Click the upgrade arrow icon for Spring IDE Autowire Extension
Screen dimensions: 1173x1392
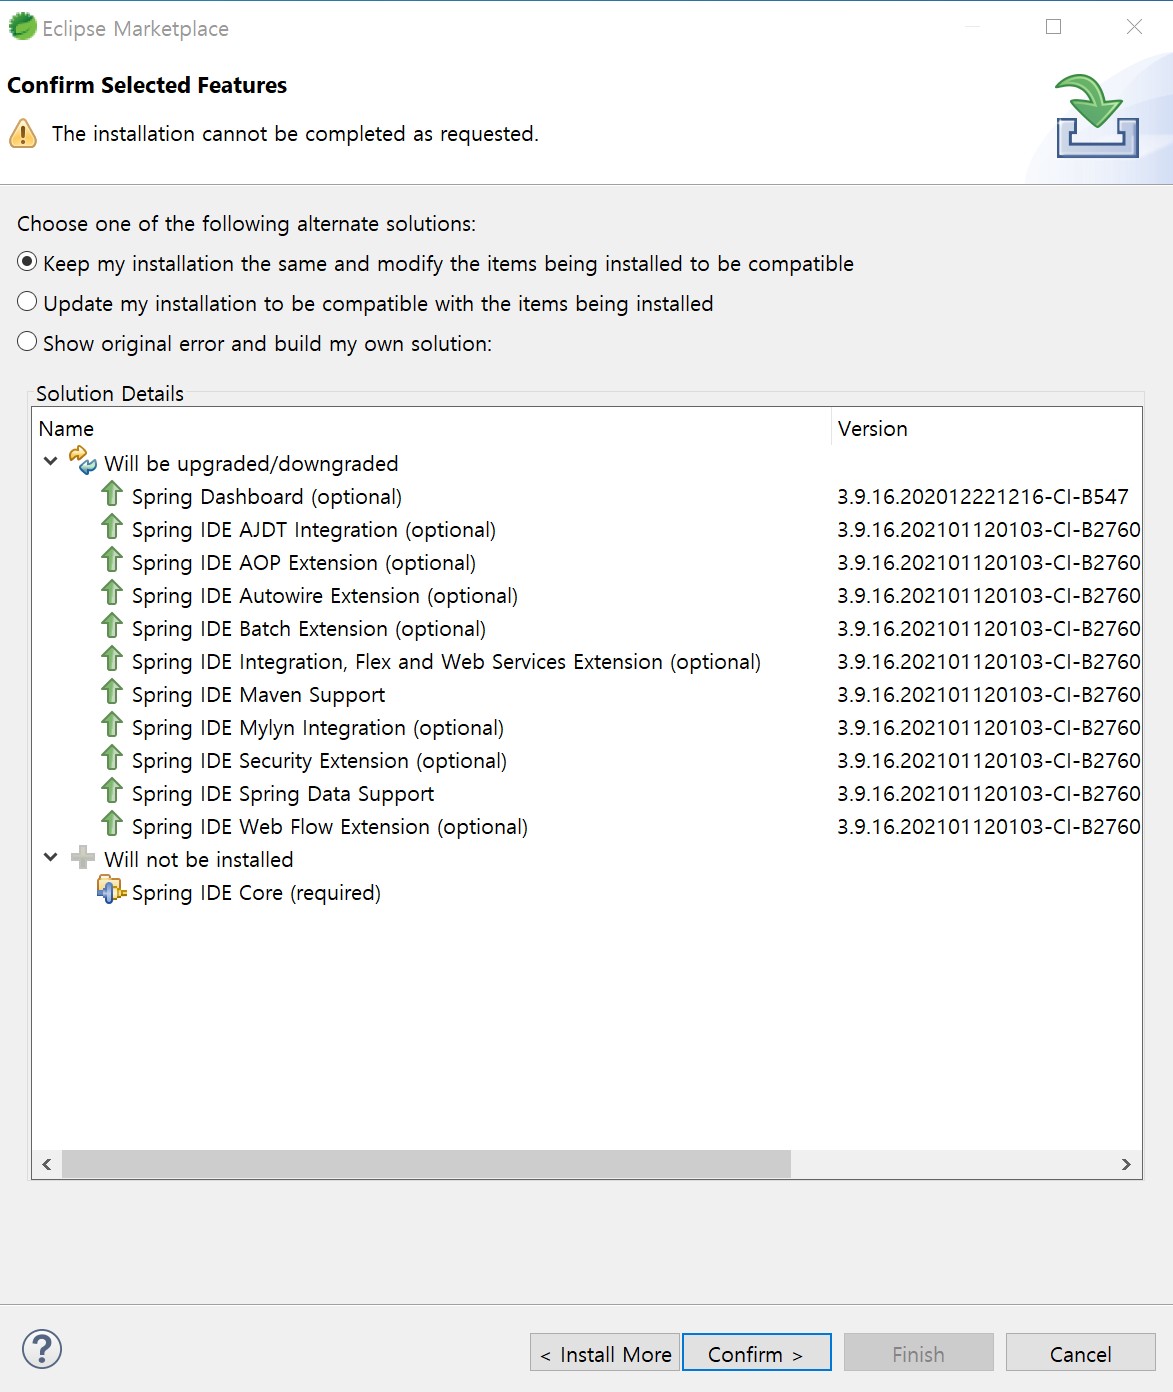[x=112, y=593]
